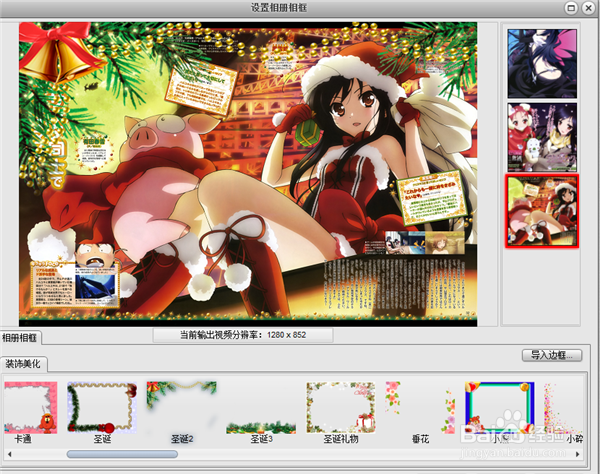Switch to the 装饰美化 tab

(x=23, y=364)
